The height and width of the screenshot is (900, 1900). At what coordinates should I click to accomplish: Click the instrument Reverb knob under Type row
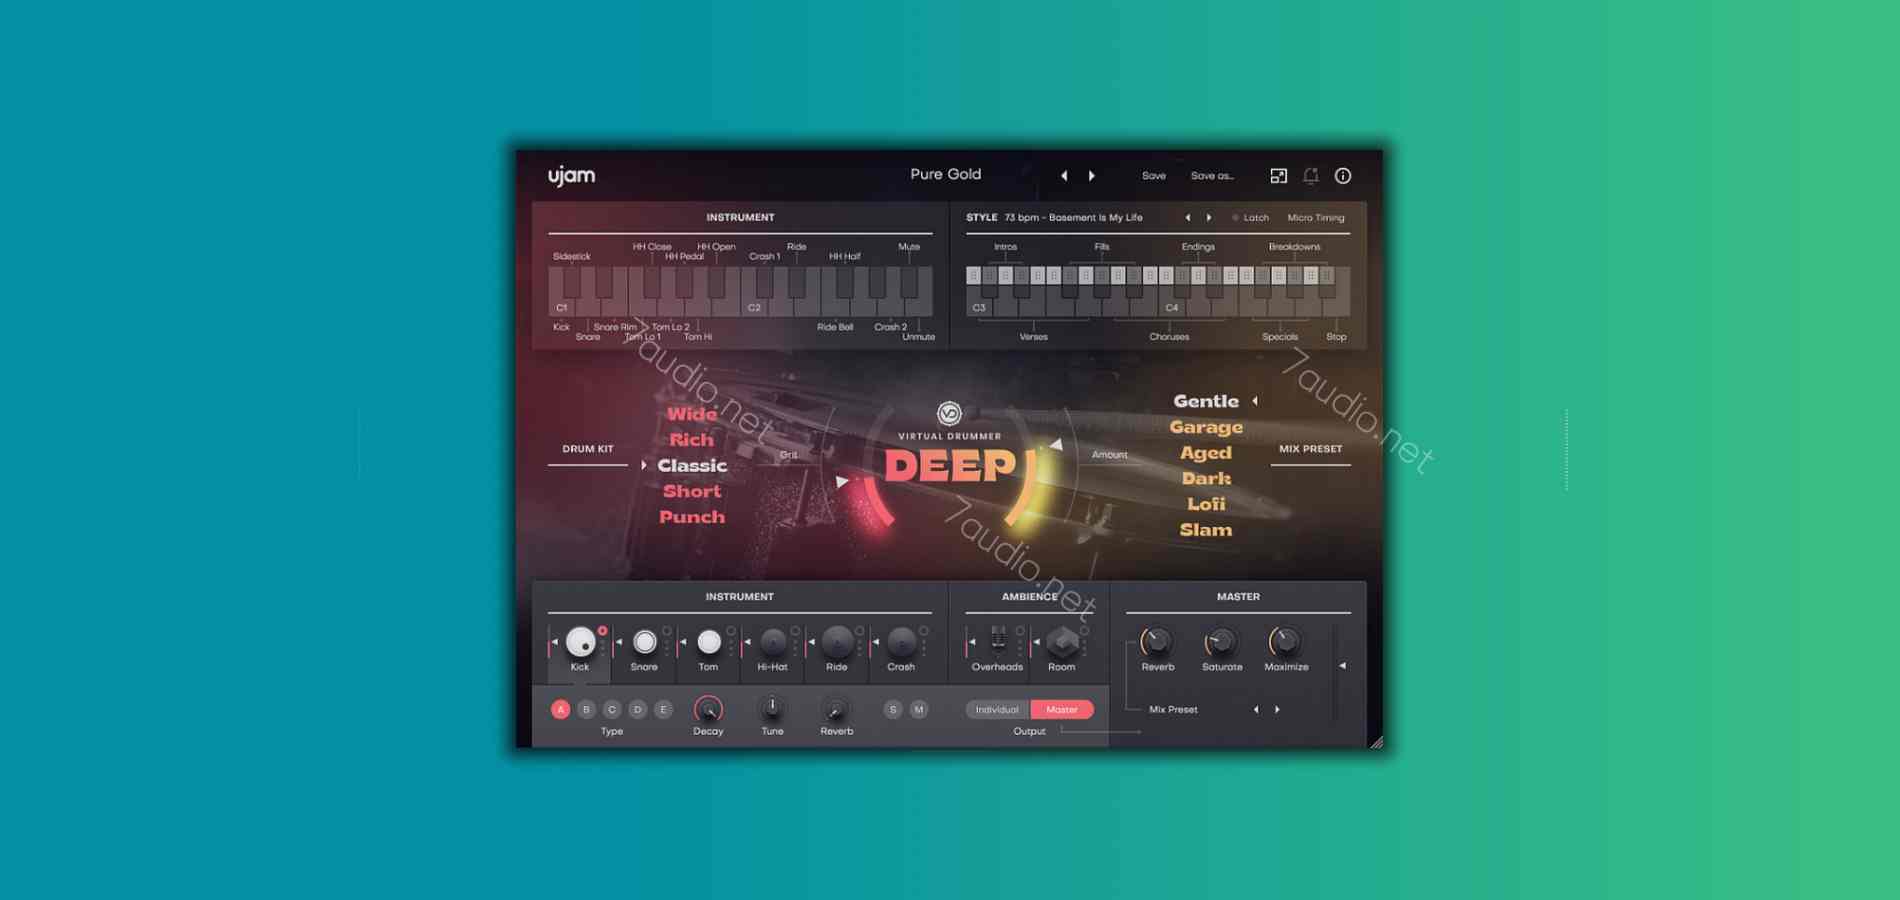pos(836,710)
